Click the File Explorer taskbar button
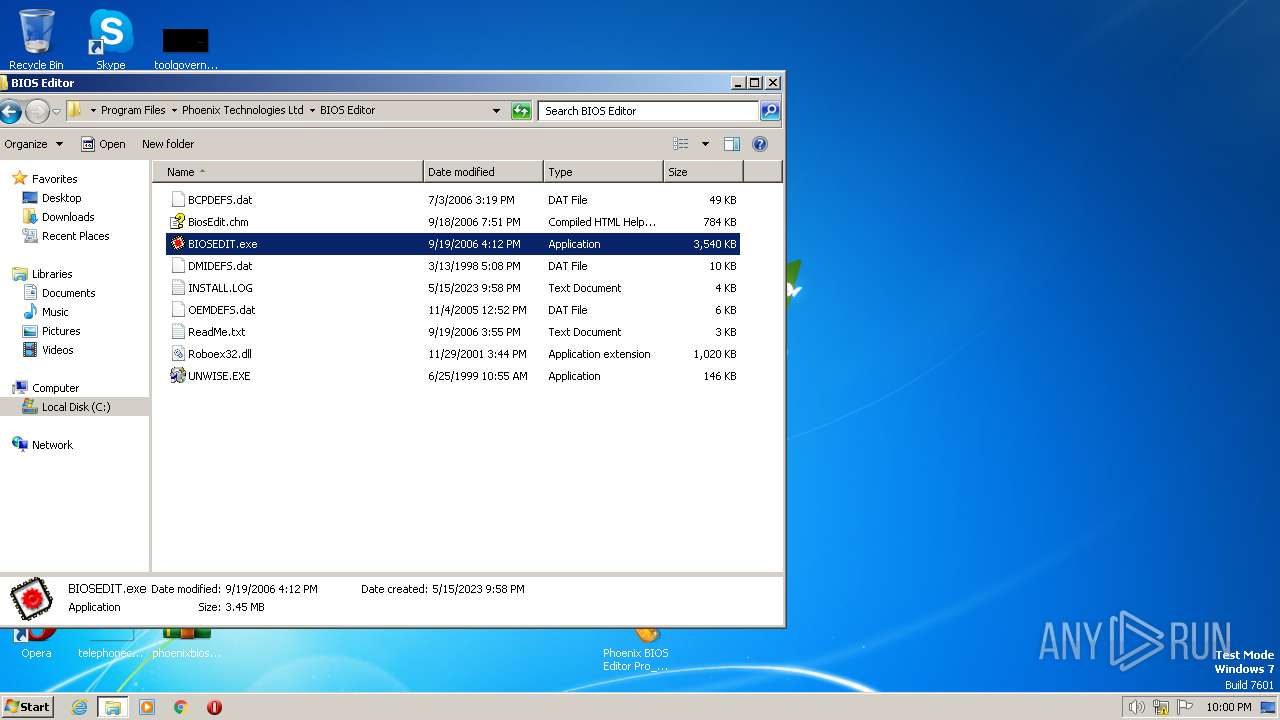 pos(113,707)
